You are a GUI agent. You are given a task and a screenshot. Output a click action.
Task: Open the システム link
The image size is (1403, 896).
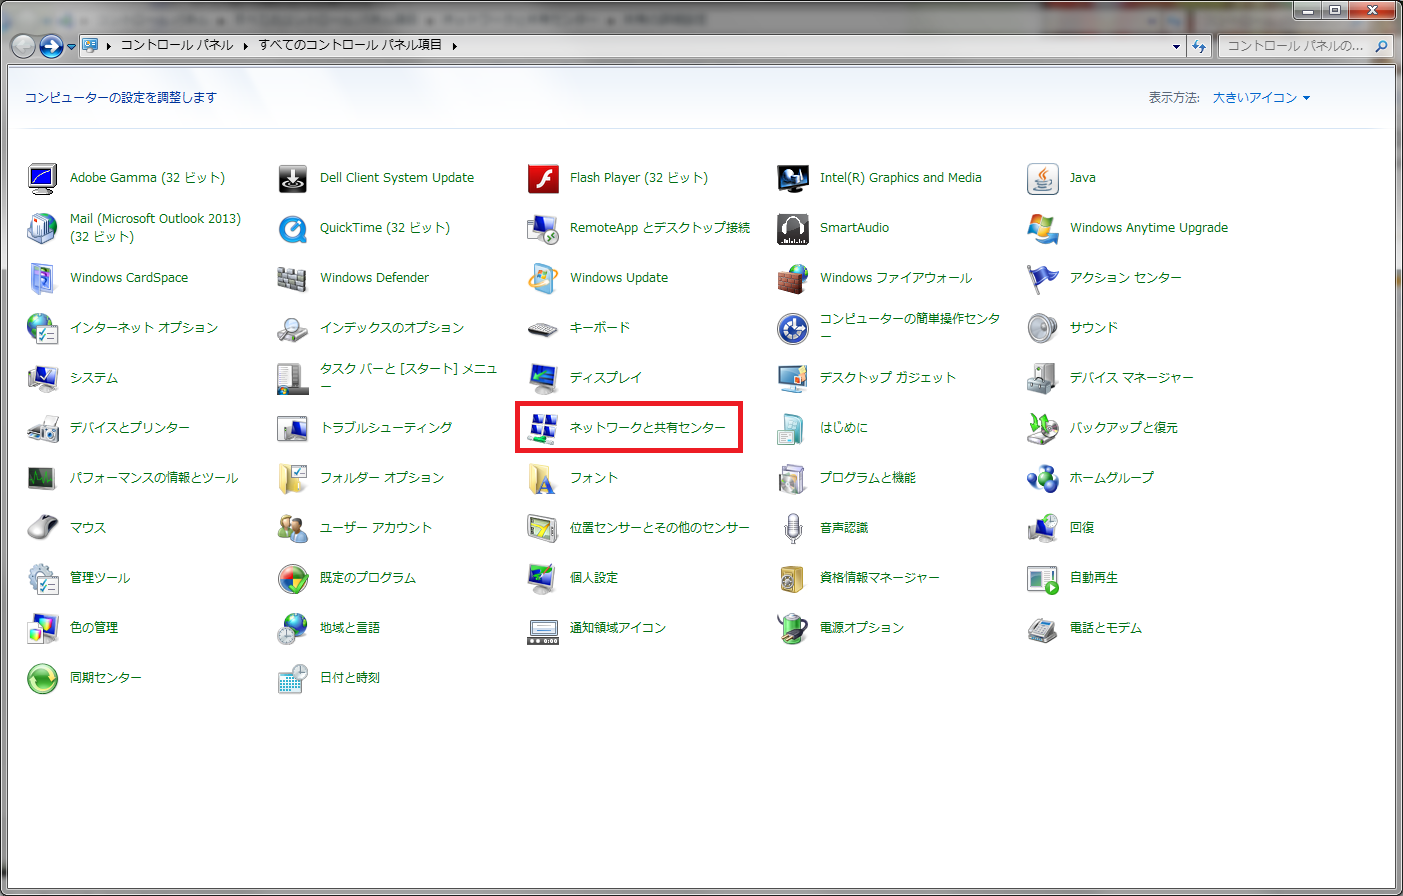(x=94, y=378)
